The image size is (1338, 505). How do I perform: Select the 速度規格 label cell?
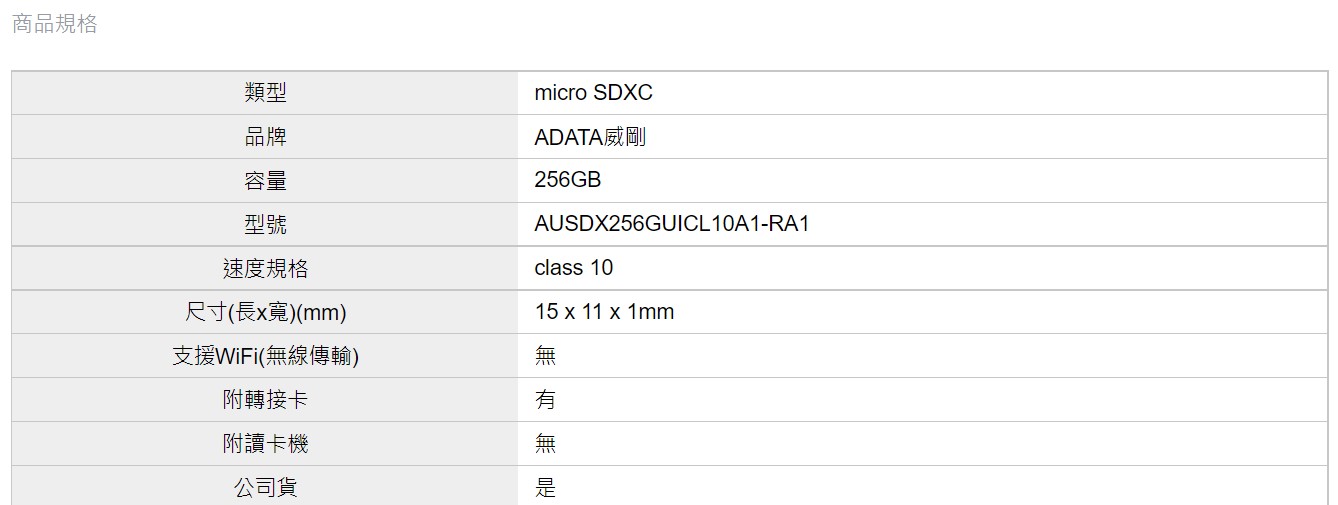pos(265,269)
